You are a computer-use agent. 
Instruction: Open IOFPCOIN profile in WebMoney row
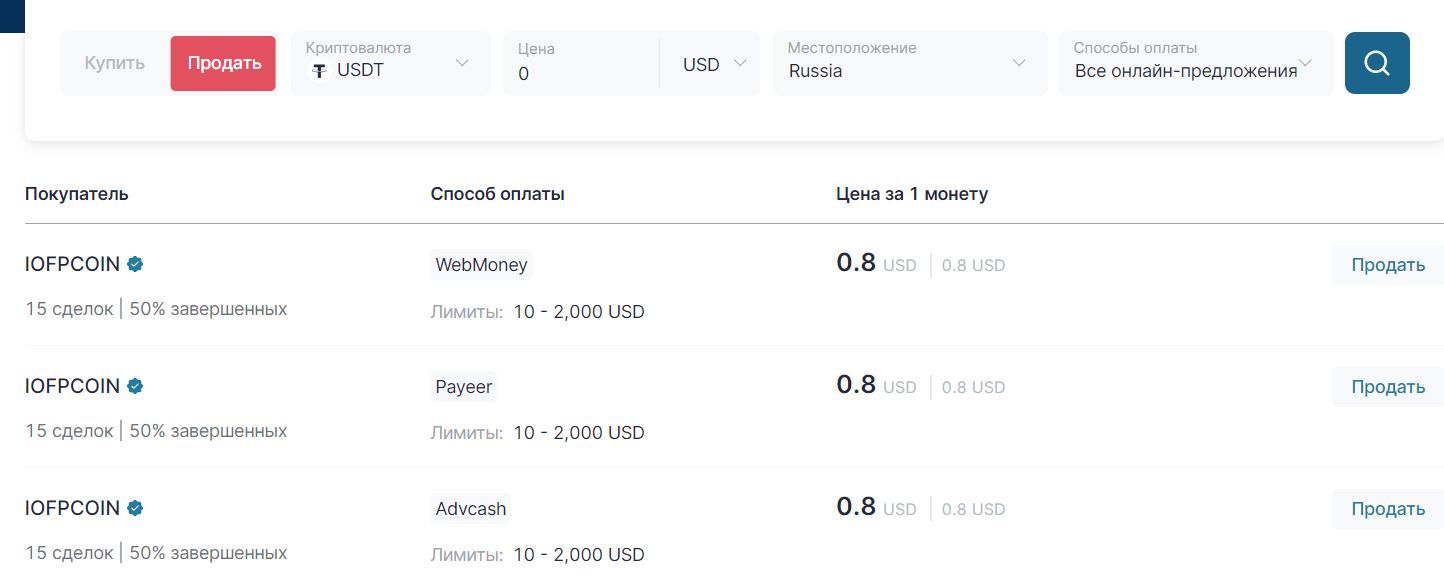[72, 264]
